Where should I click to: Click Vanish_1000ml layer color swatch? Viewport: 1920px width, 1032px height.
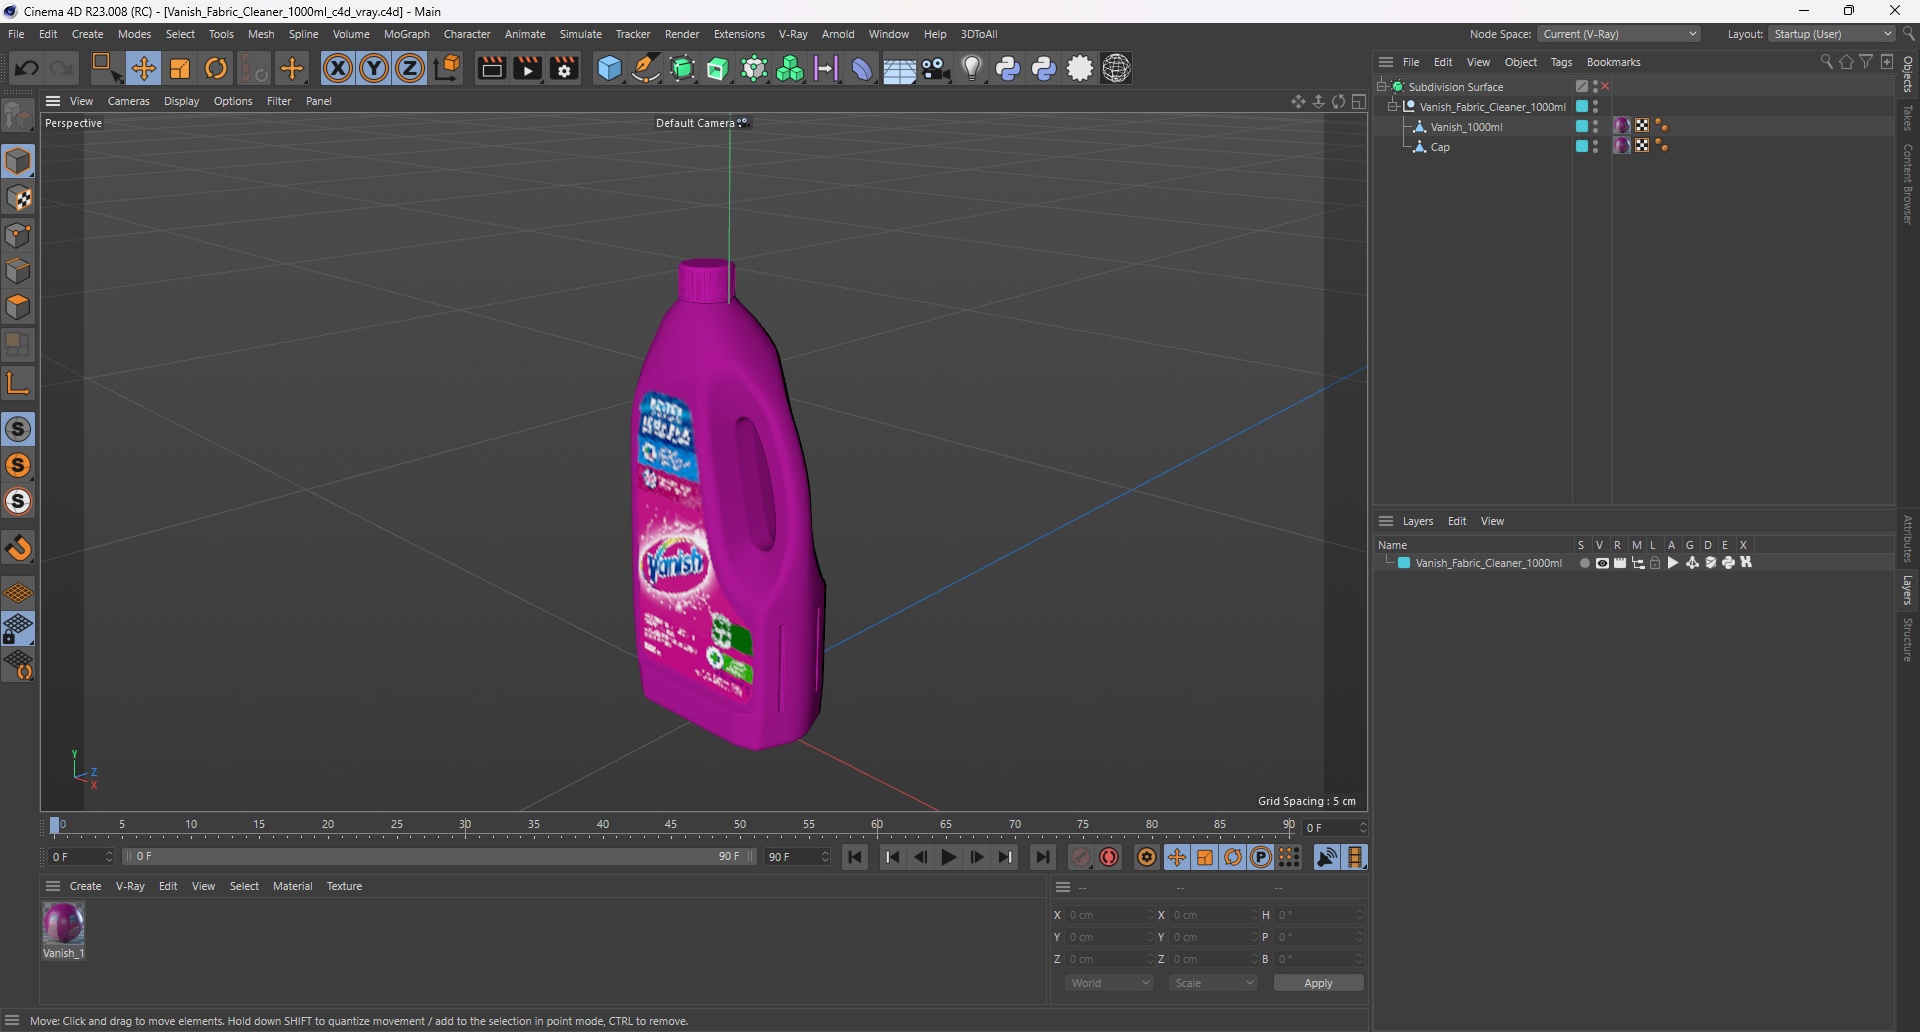click(x=1582, y=126)
